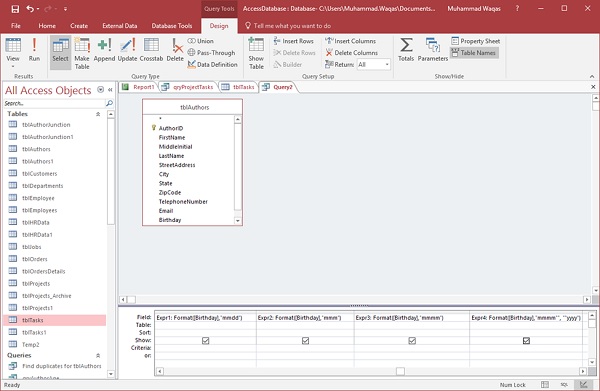Screen dimensions: 600x391
Task: Click design grid horizontal scrollbar thumb
Action: (x=400, y=371)
